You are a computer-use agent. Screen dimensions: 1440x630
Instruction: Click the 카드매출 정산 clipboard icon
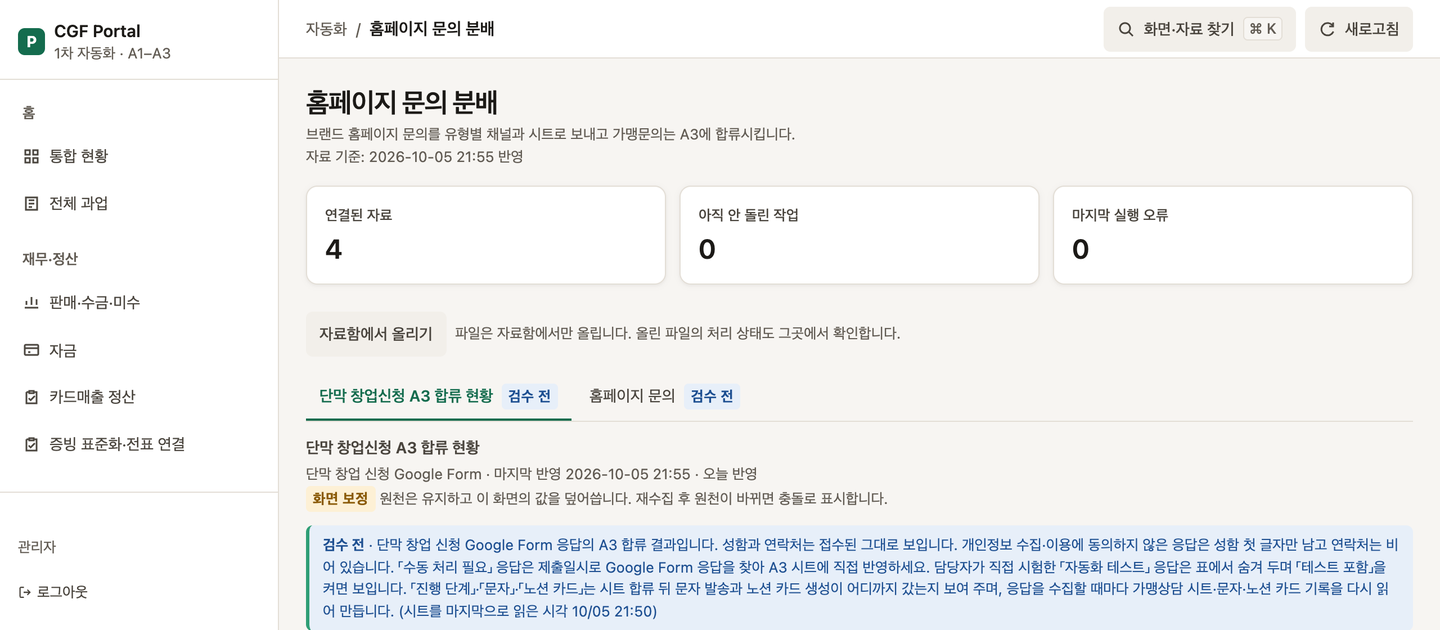click(31, 397)
